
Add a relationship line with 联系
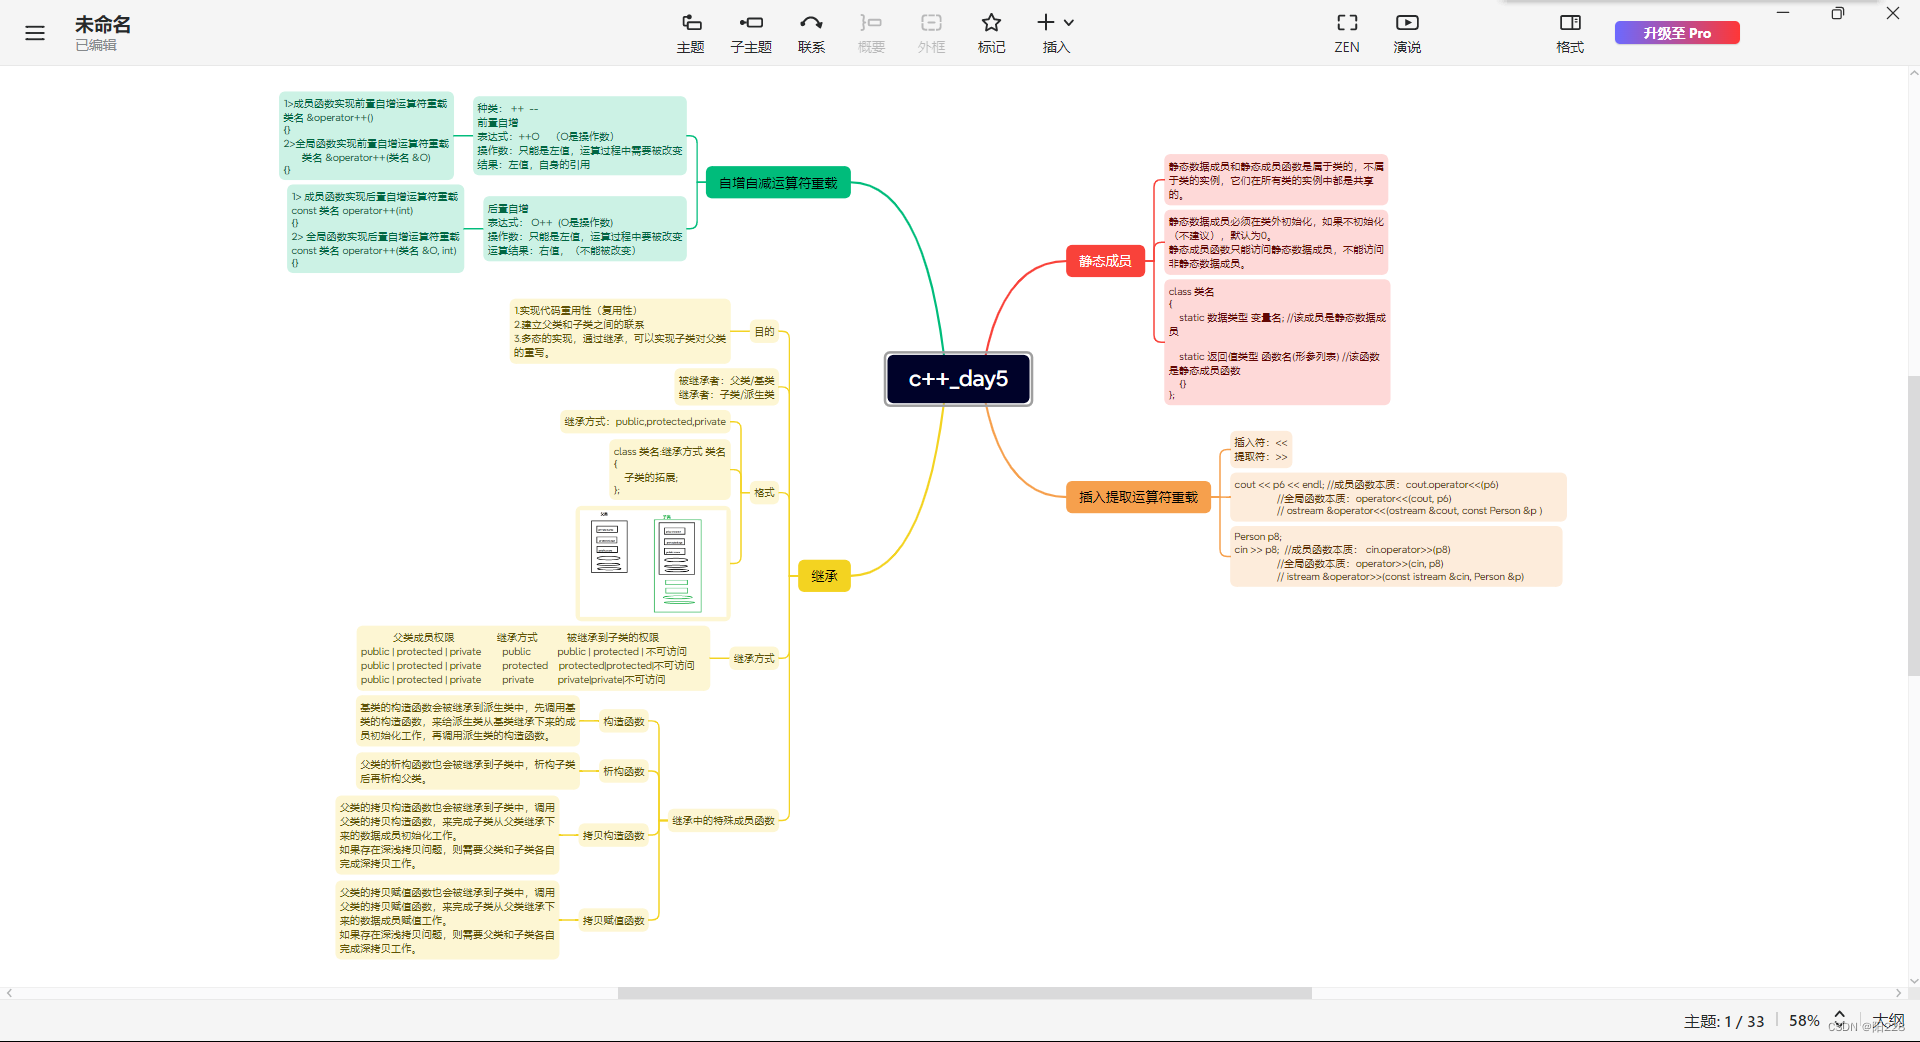[x=811, y=33]
